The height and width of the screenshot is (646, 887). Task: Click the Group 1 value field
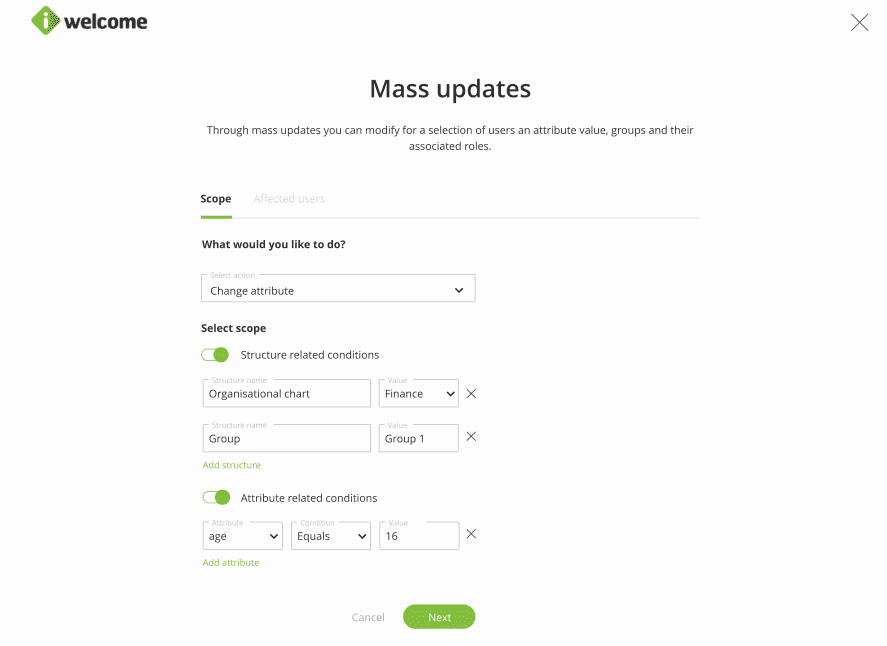coord(418,438)
